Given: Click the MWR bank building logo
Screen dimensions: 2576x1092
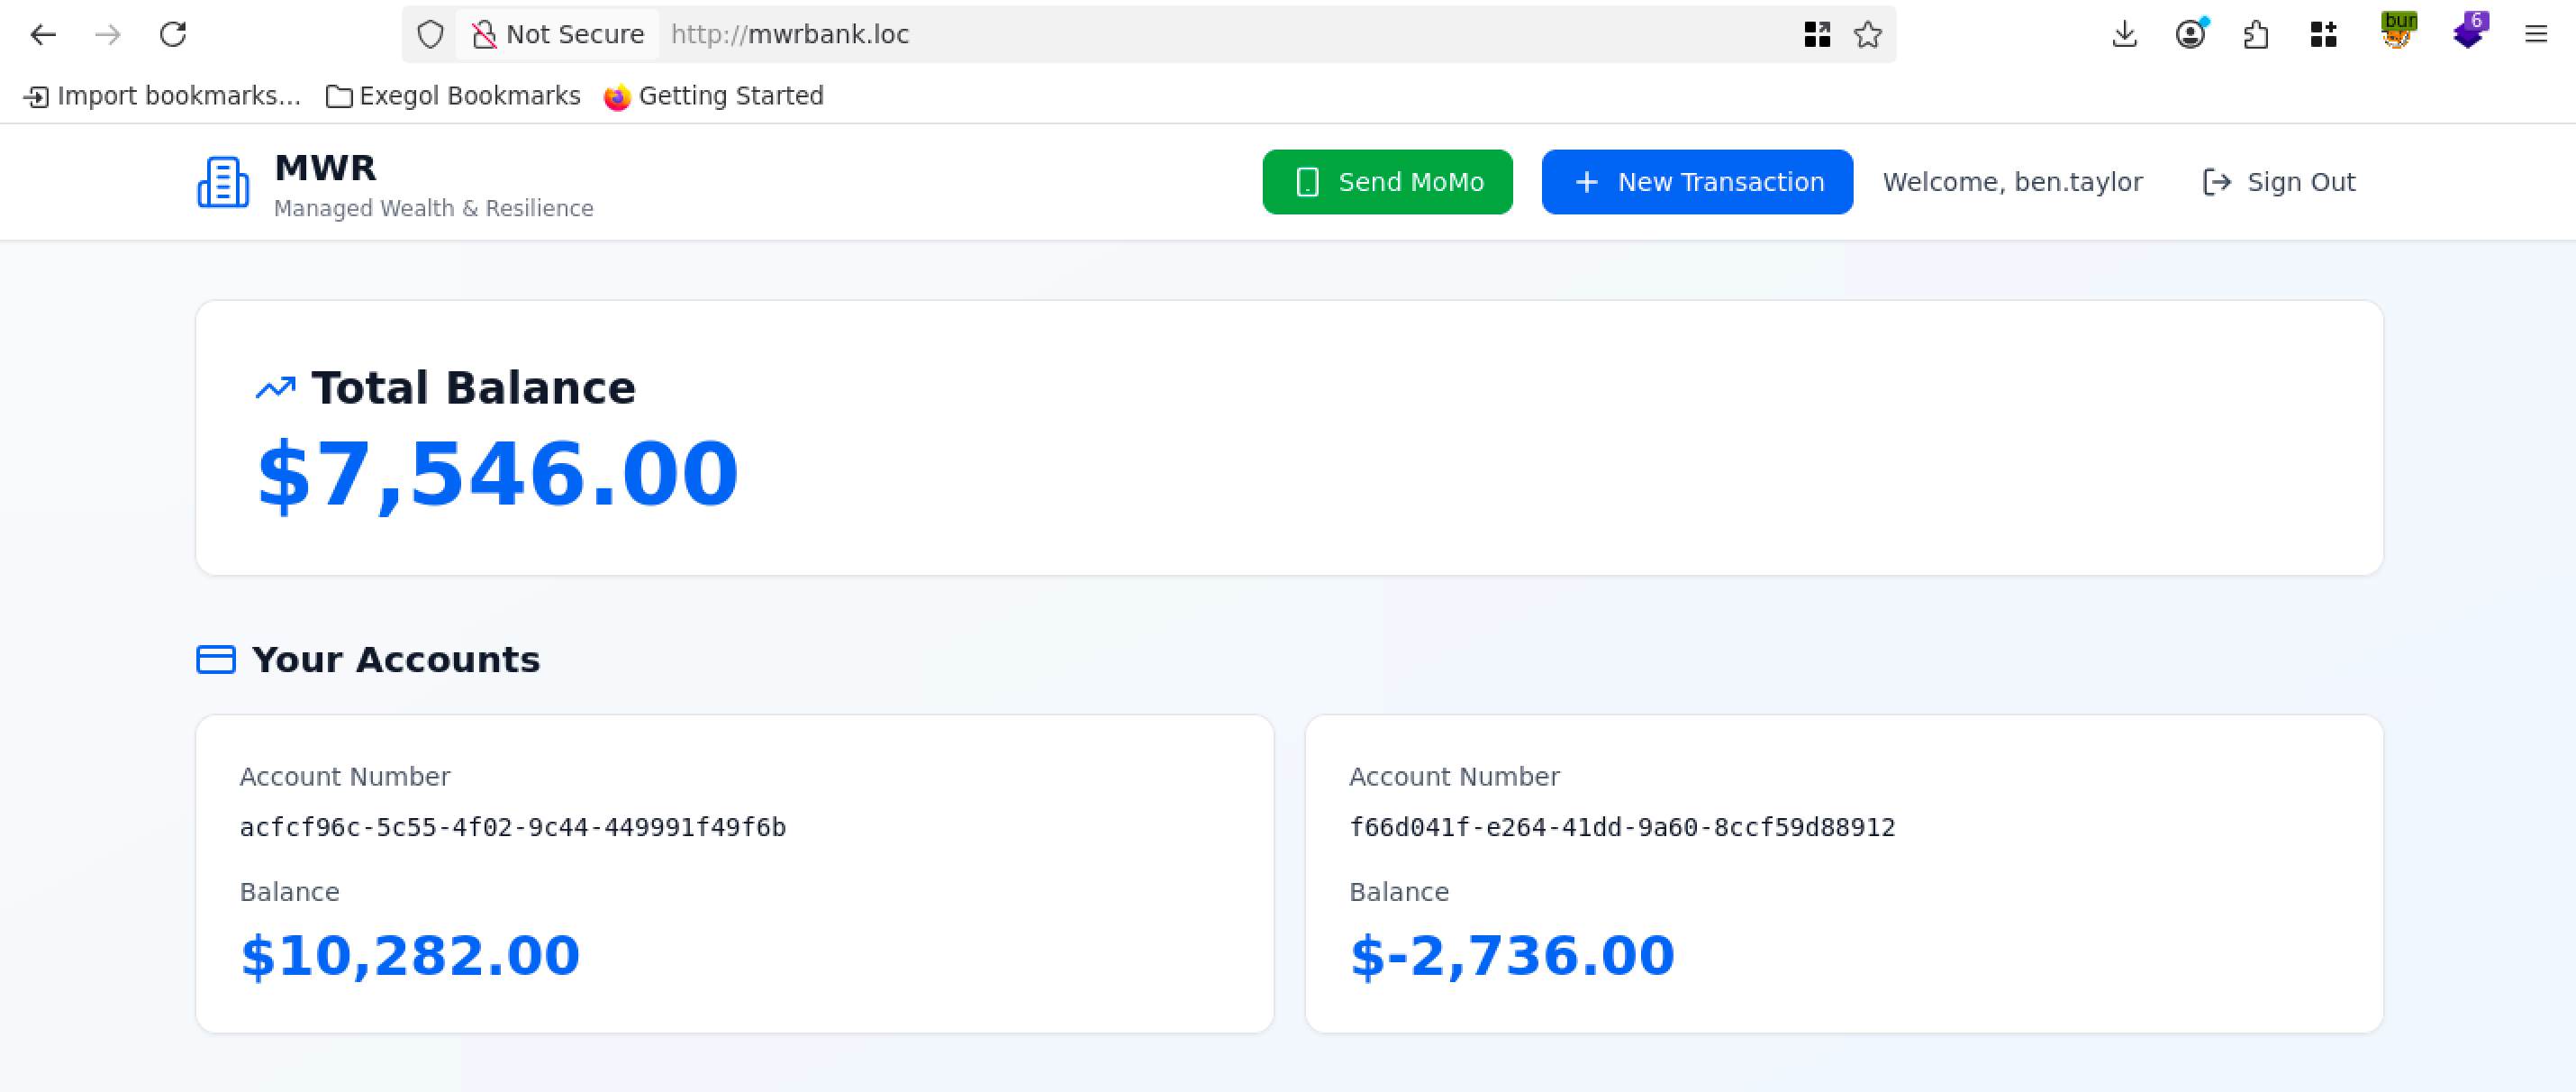Looking at the screenshot, I should click(x=223, y=182).
